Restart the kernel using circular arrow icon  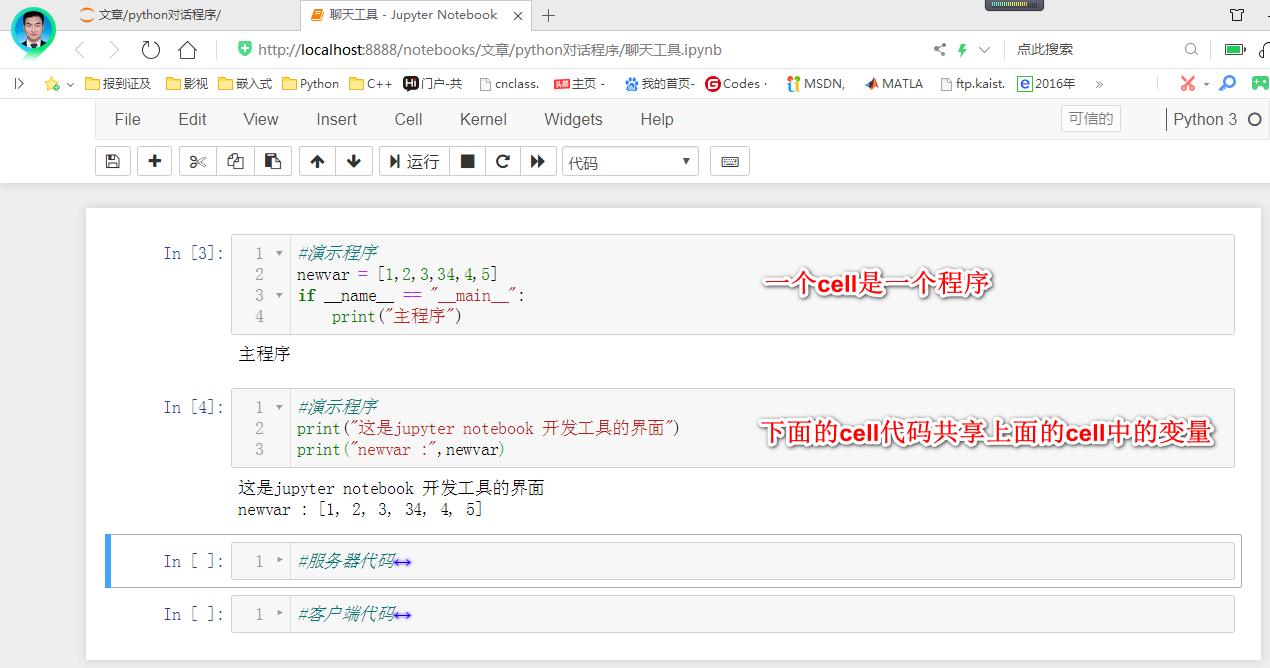click(502, 161)
